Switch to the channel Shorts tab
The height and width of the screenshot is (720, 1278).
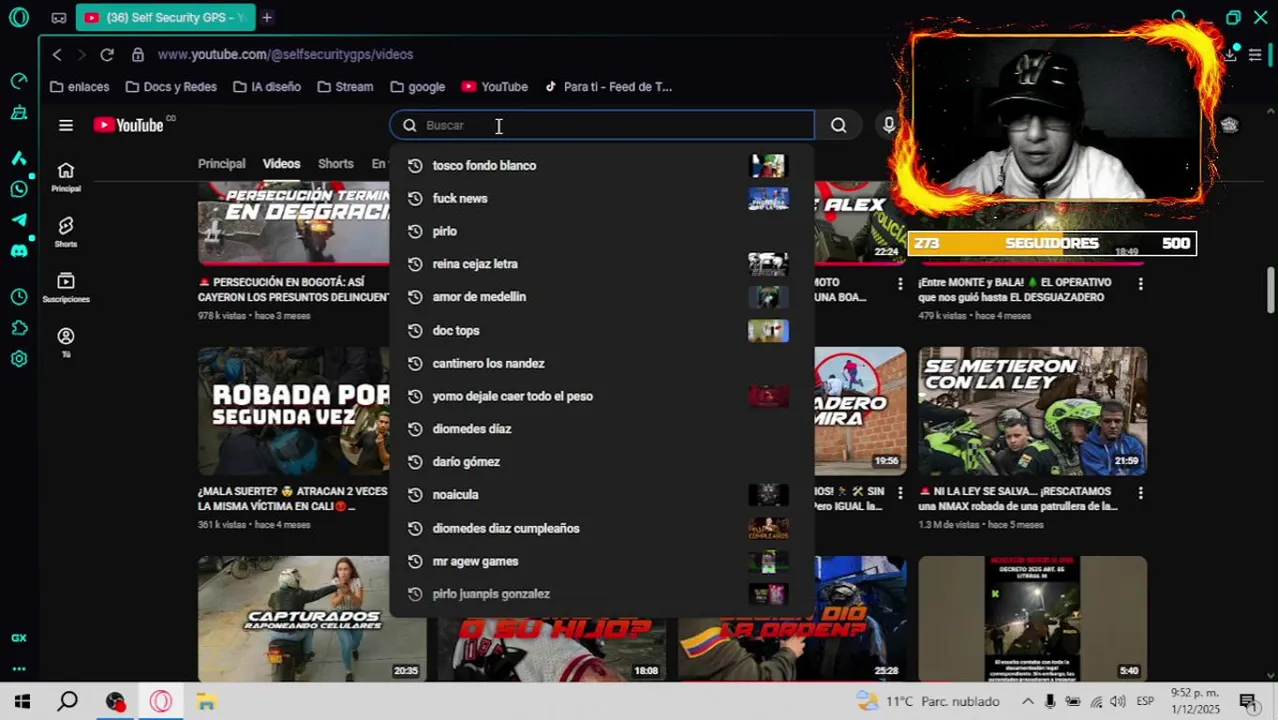point(335,164)
